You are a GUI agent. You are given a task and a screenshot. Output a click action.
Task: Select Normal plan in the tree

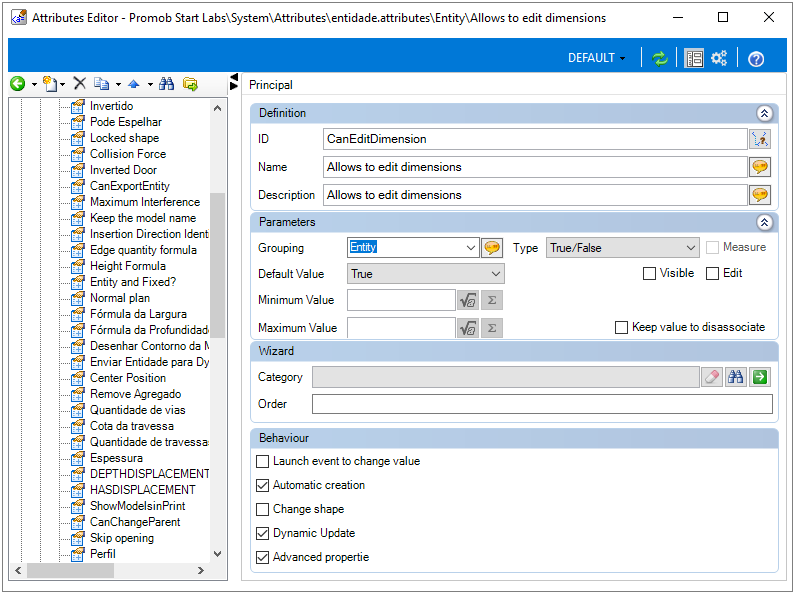pyautogui.click(x=120, y=298)
